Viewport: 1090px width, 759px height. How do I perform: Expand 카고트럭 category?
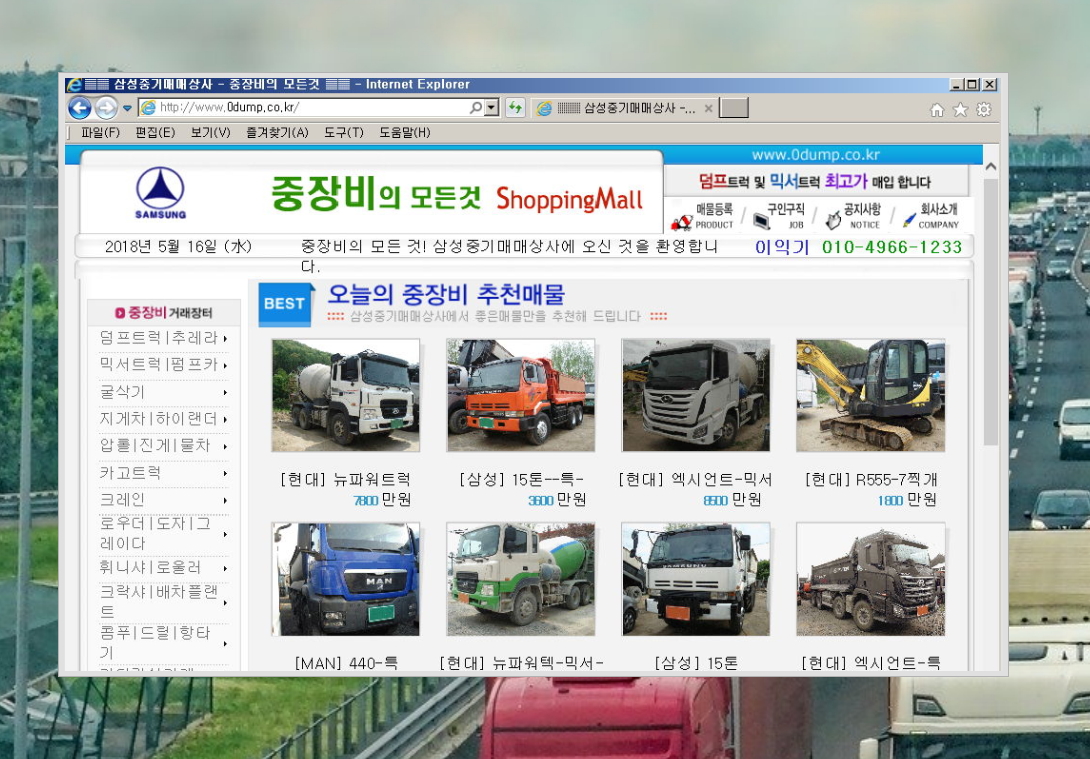point(163,473)
